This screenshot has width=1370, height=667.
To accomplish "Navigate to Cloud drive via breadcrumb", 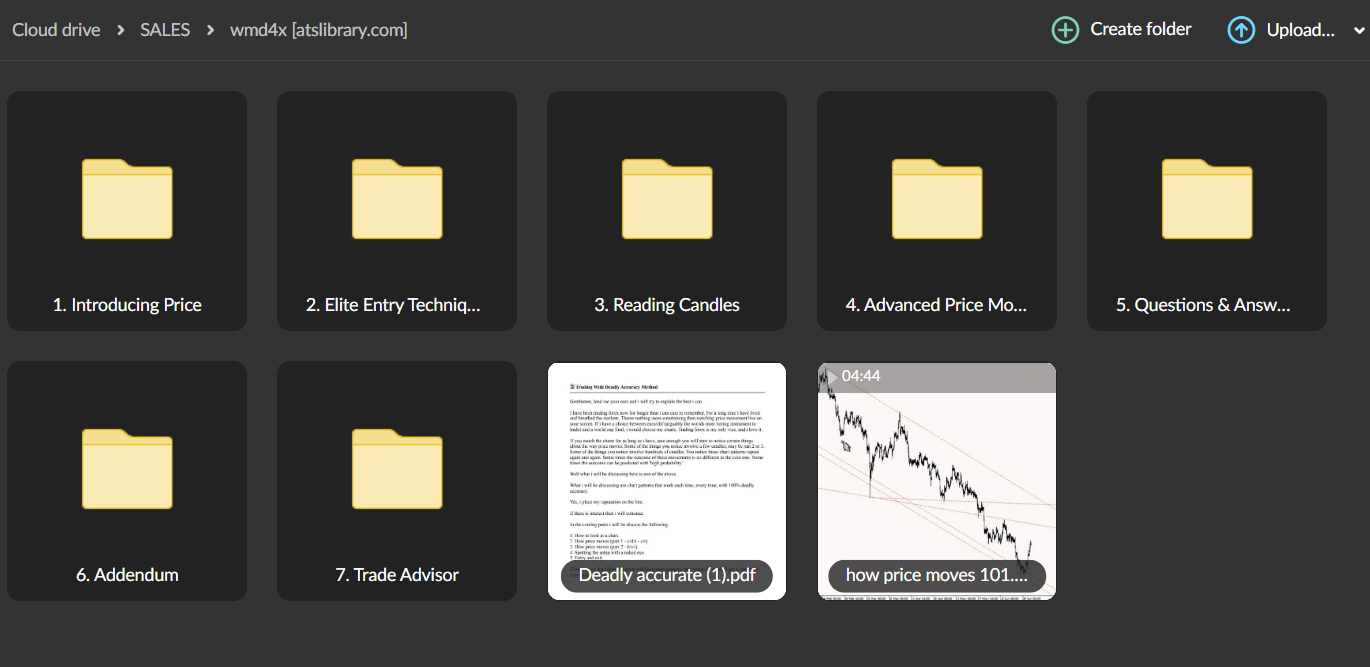I will [56, 29].
